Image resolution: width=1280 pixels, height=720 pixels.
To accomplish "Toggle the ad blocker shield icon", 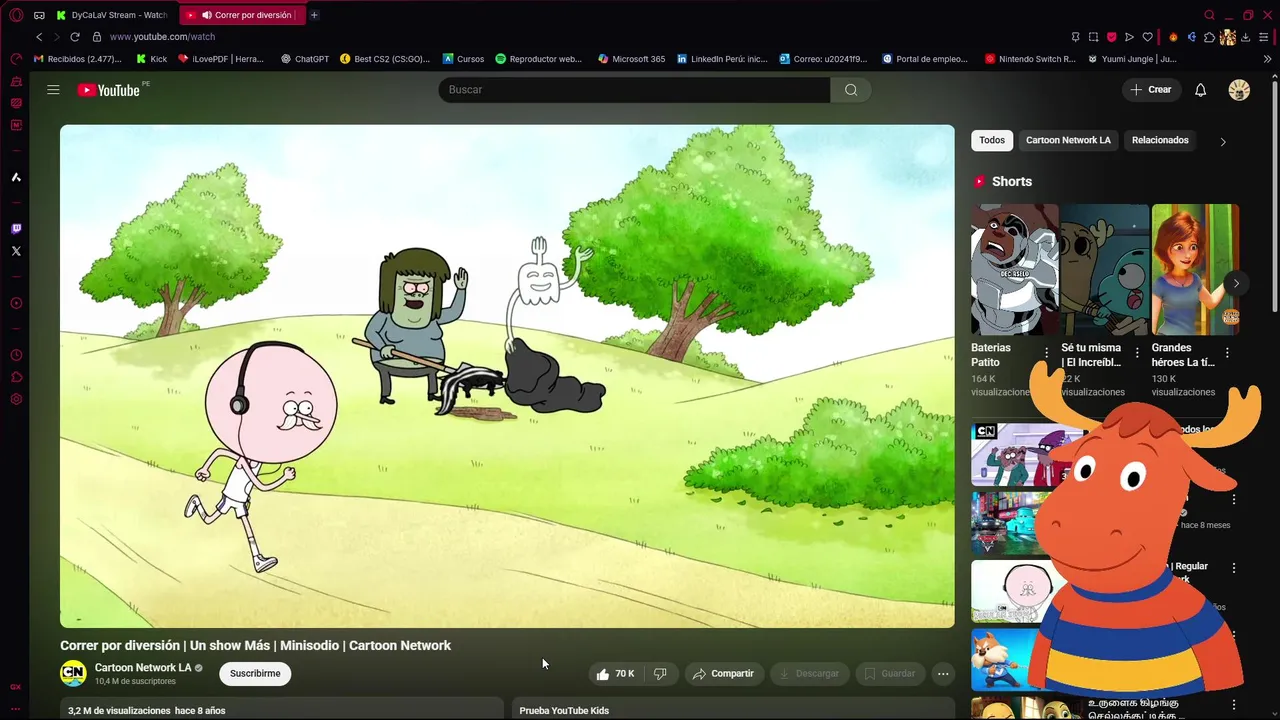I will click(x=1111, y=37).
